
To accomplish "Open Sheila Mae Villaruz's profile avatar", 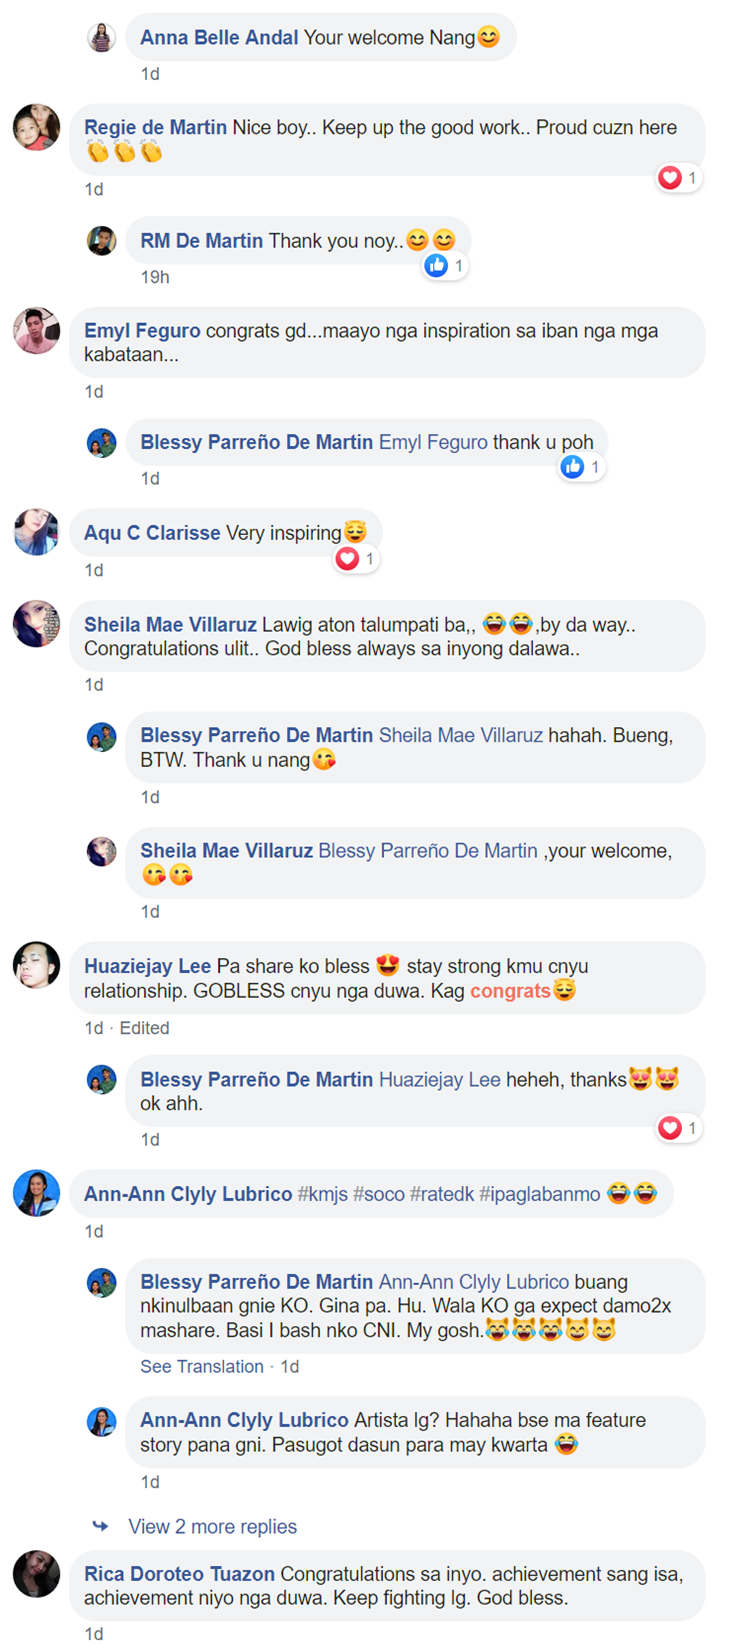I will pyautogui.click(x=36, y=624).
